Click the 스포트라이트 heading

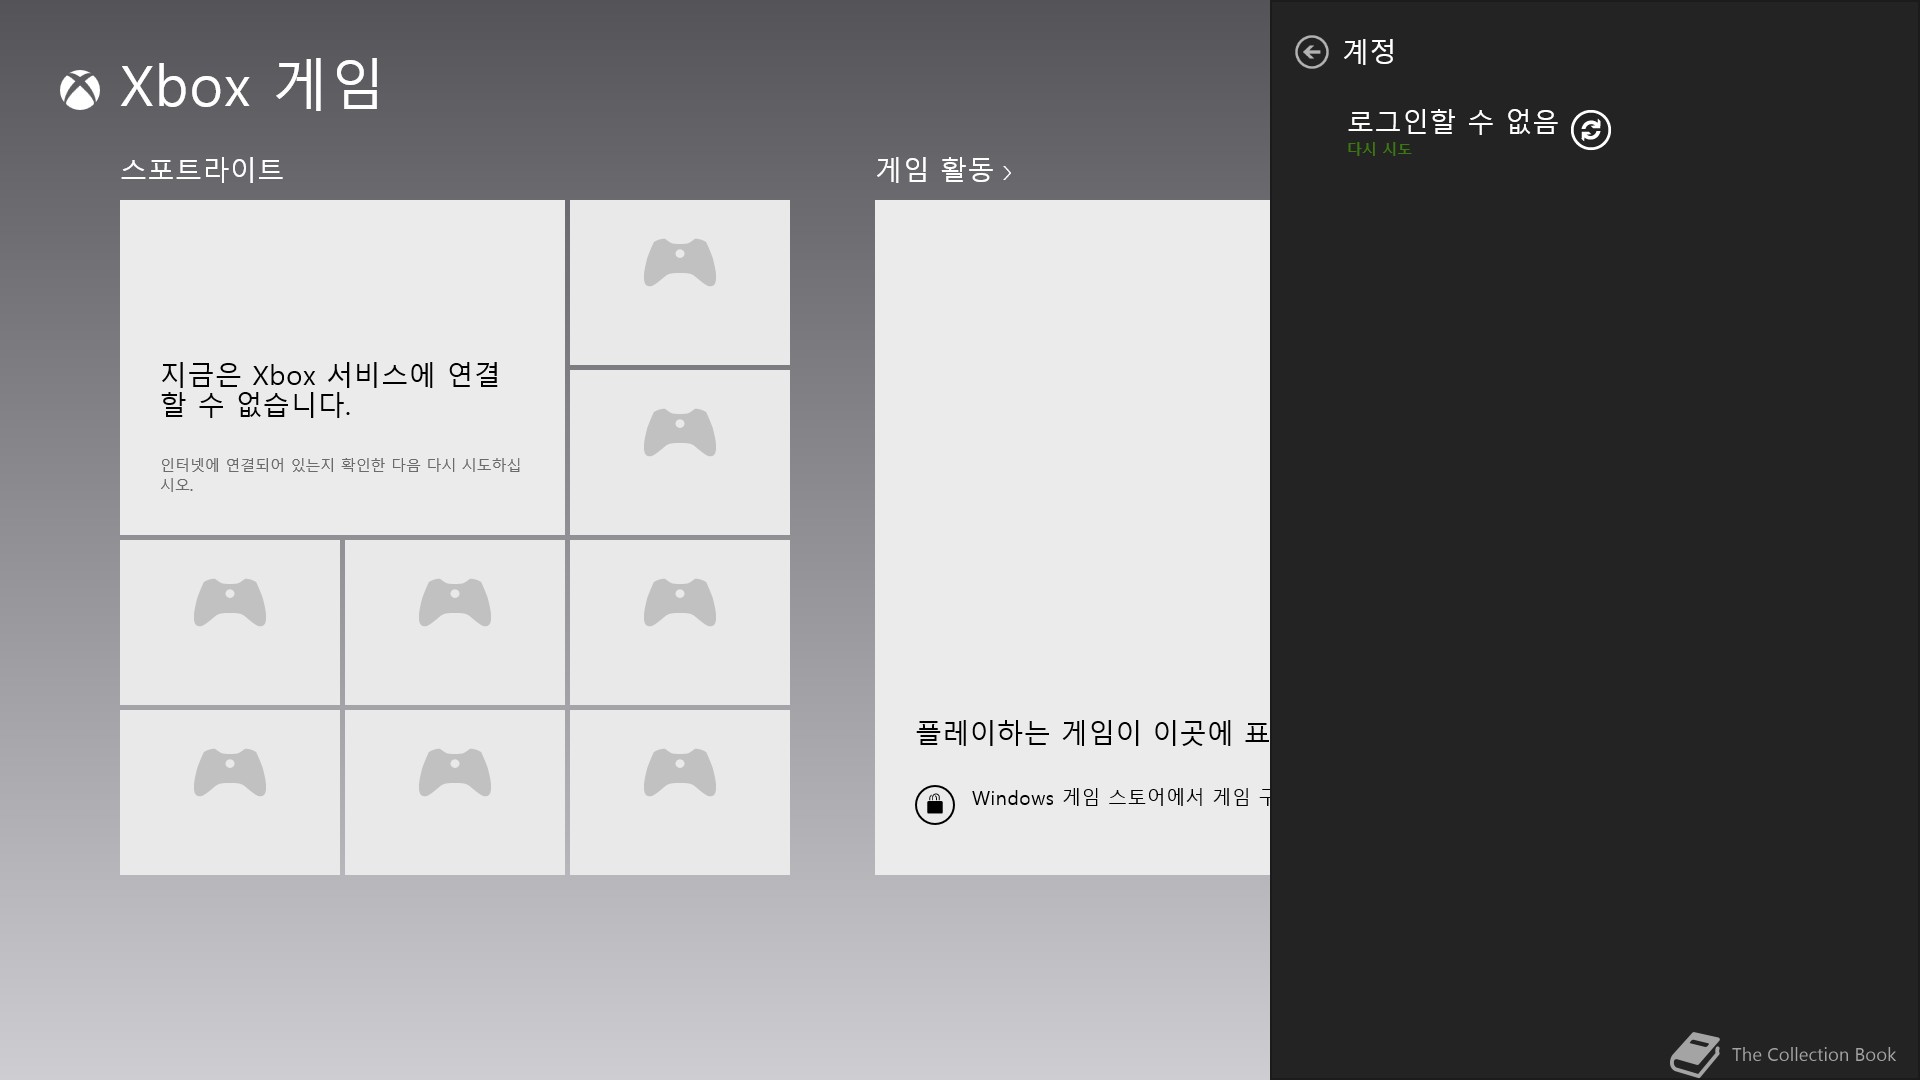202,169
